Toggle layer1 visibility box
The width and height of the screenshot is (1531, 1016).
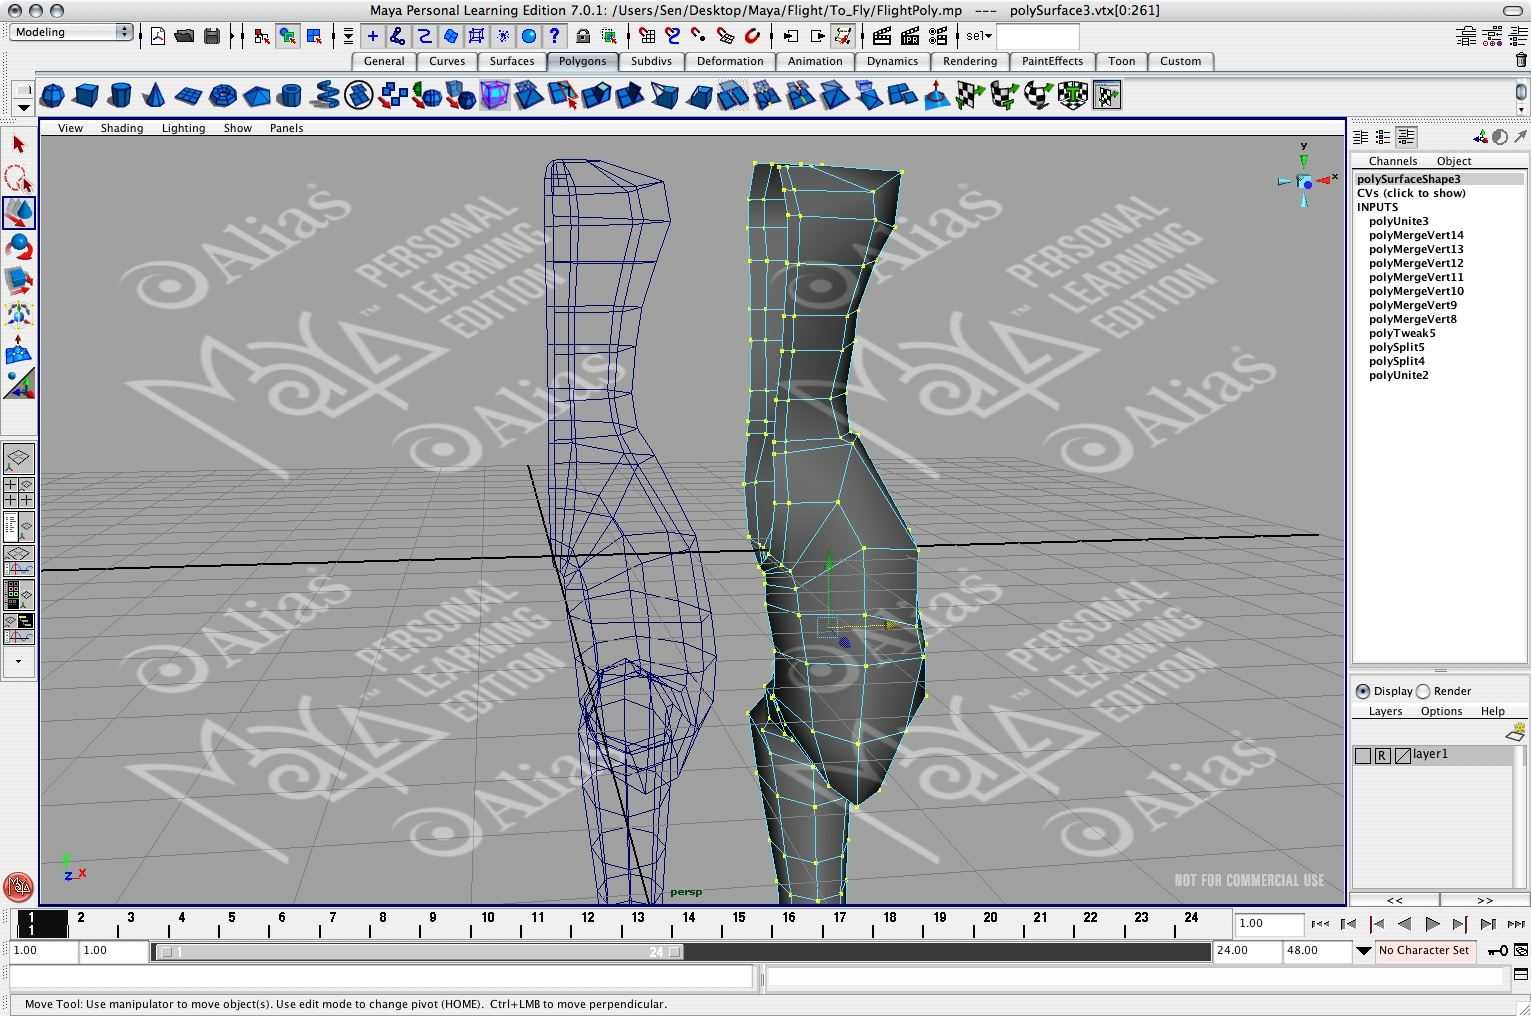click(x=1362, y=755)
